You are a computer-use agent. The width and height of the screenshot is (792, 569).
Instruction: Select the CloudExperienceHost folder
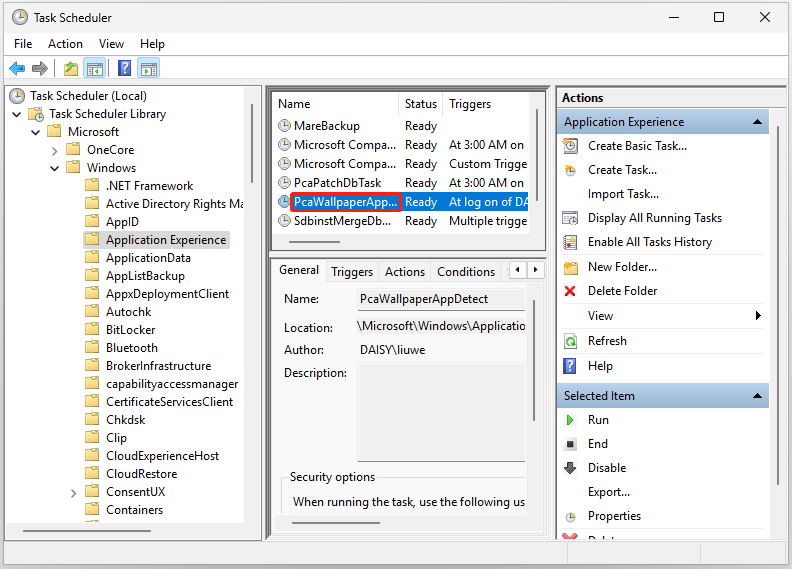pyautogui.click(x=153, y=456)
